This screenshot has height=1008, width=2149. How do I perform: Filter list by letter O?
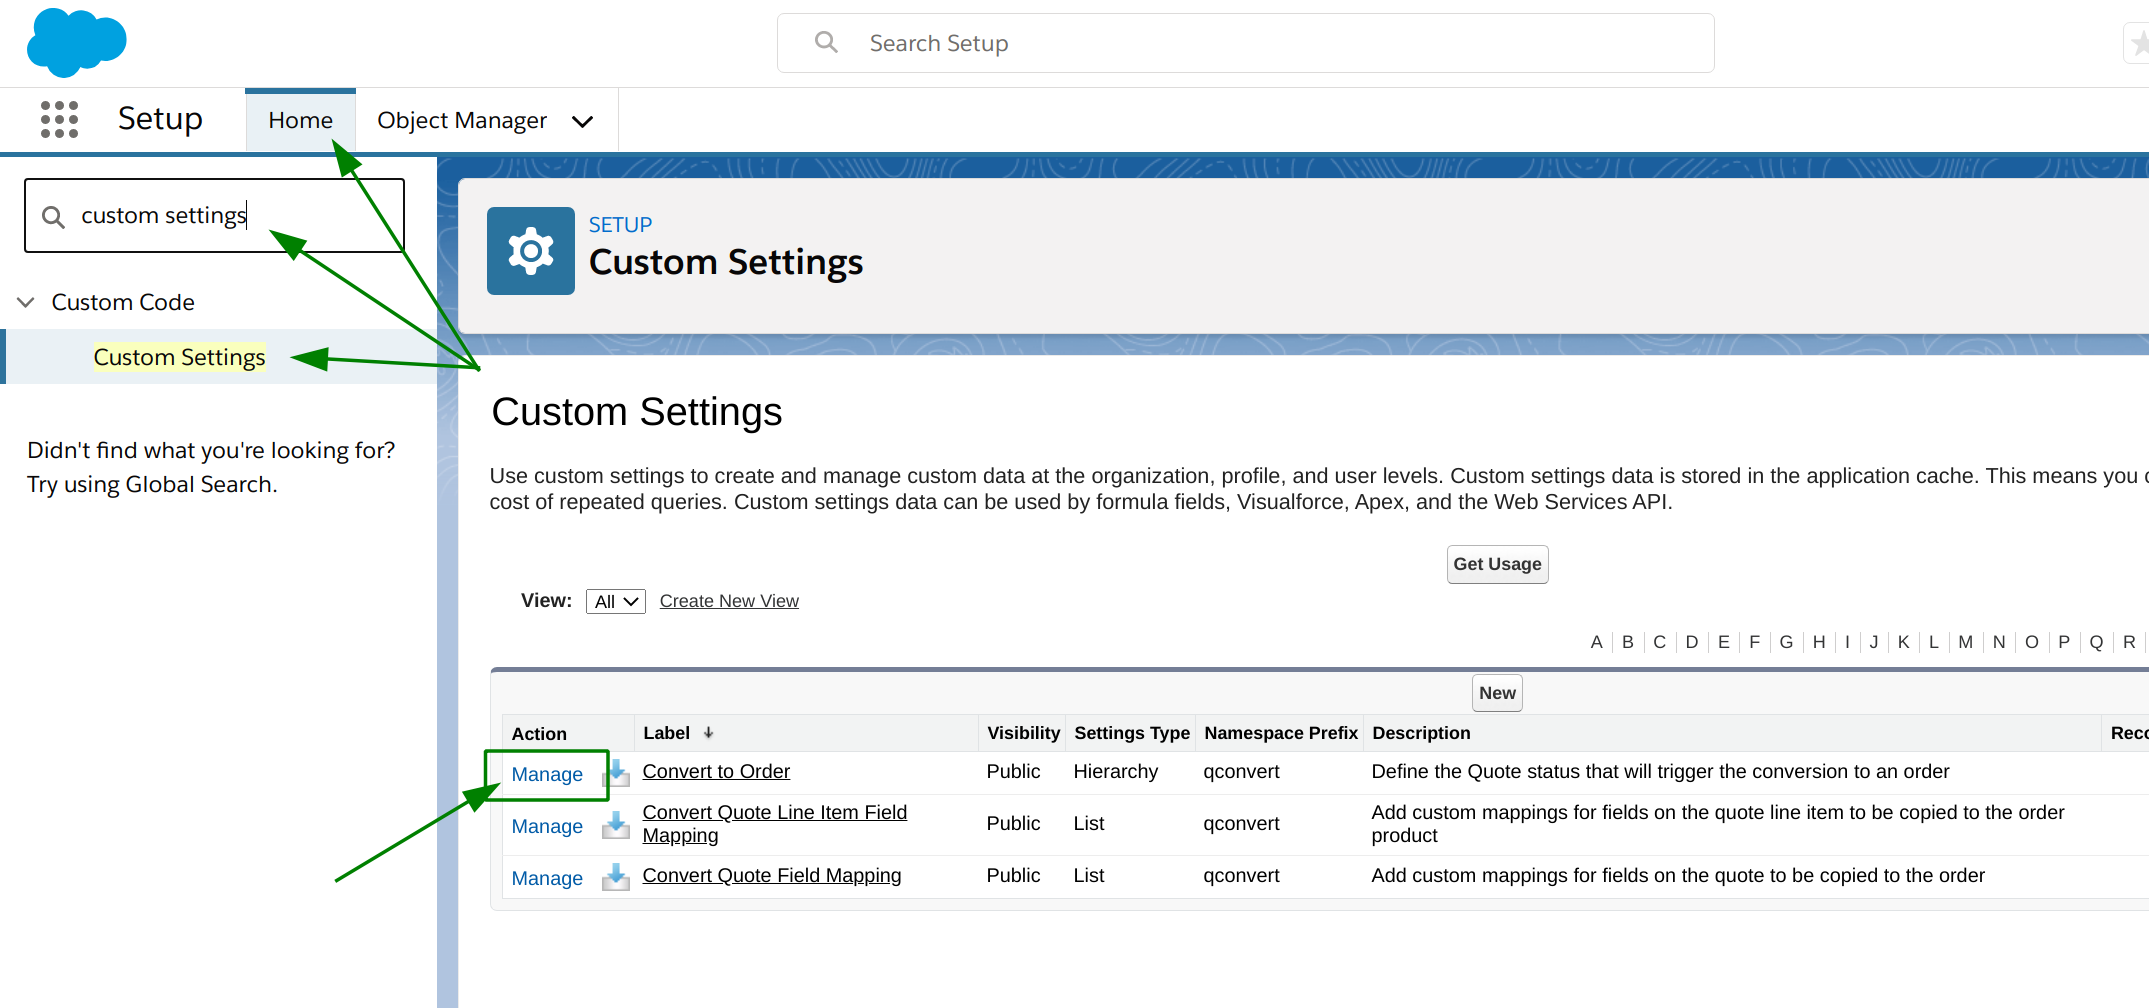(x=2032, y=642)
